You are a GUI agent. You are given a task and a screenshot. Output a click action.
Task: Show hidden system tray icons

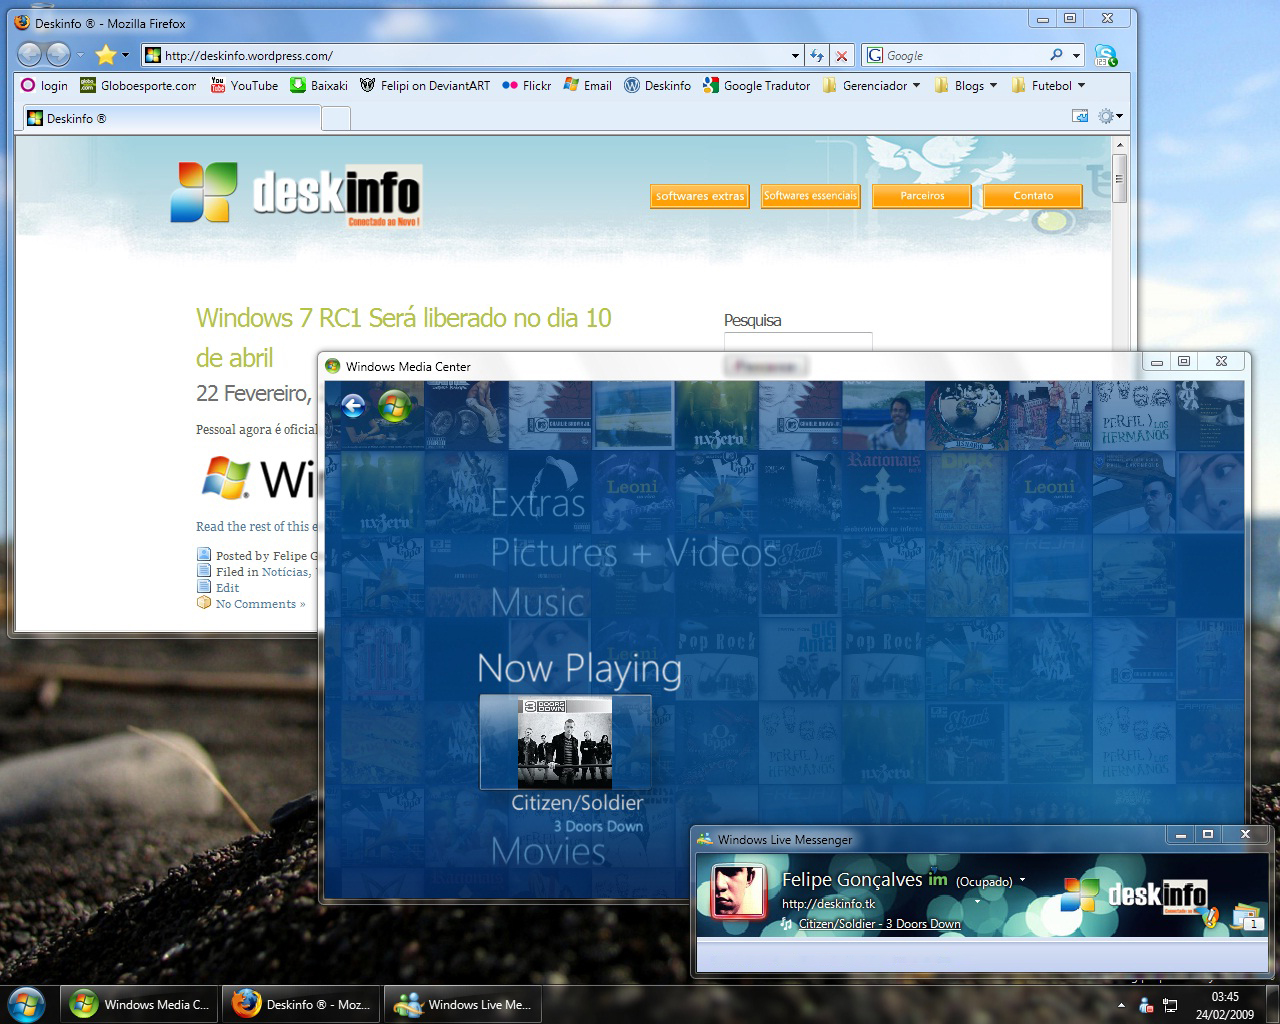pos(1121,1005)
